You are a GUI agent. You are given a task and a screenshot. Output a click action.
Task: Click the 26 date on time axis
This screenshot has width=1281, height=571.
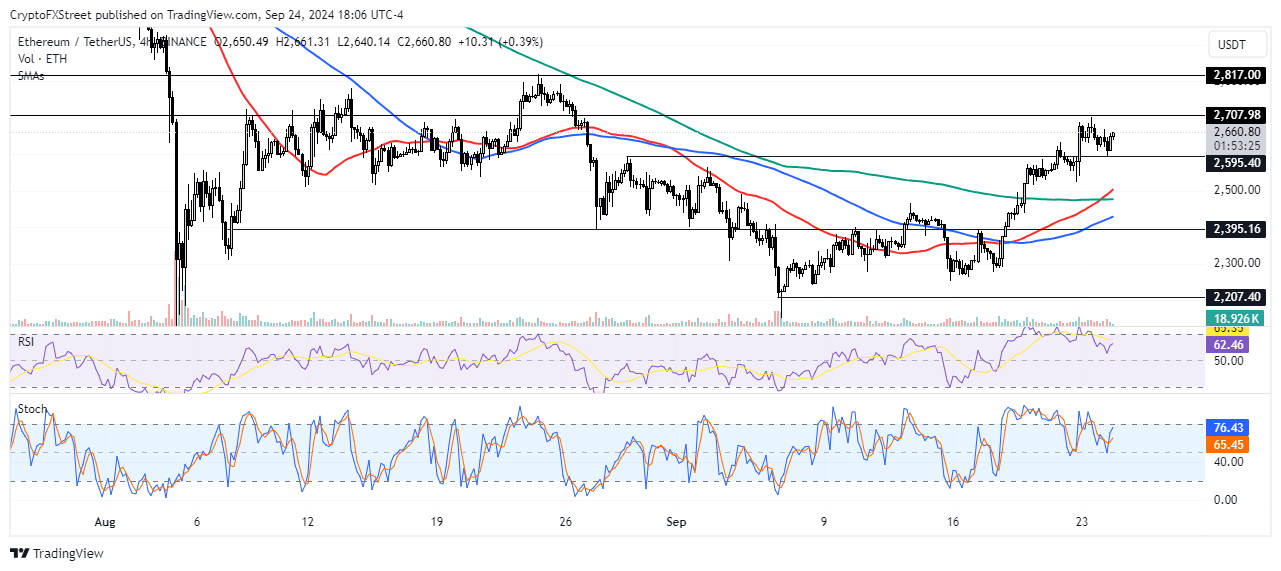point(564,522)
